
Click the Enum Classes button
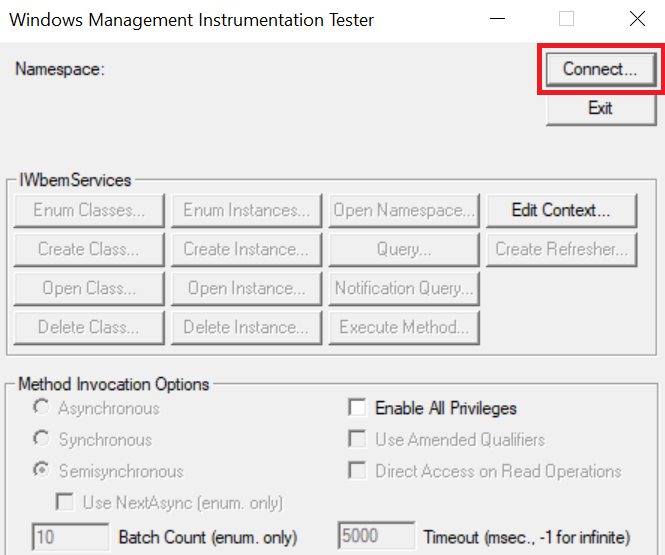pyautogui.click(x=89, y=210)
